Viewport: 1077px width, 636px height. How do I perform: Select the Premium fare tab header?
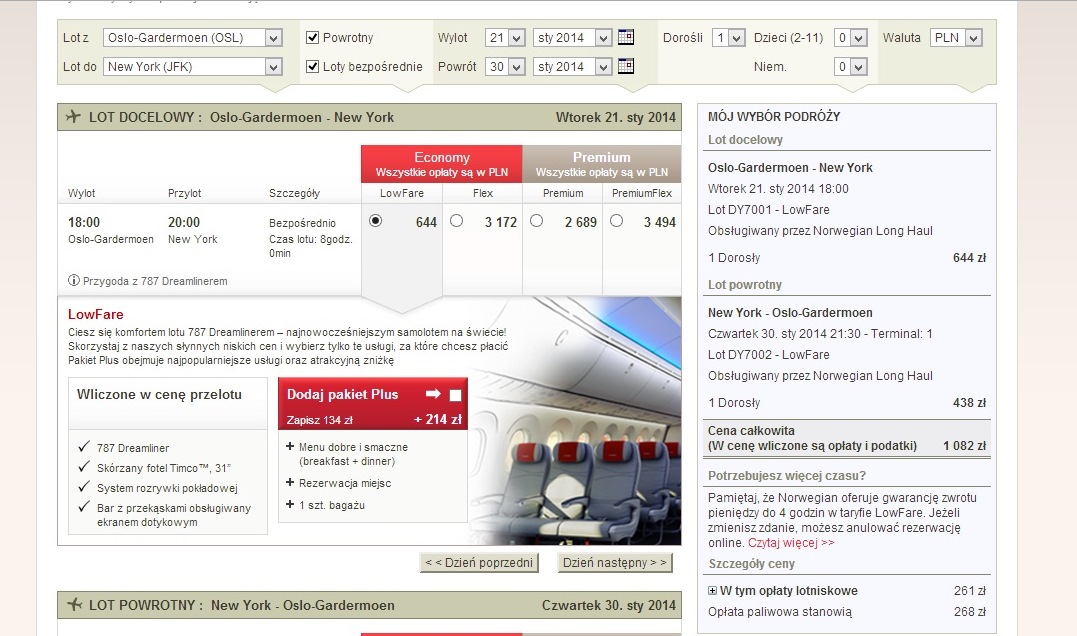pos(602,164)
